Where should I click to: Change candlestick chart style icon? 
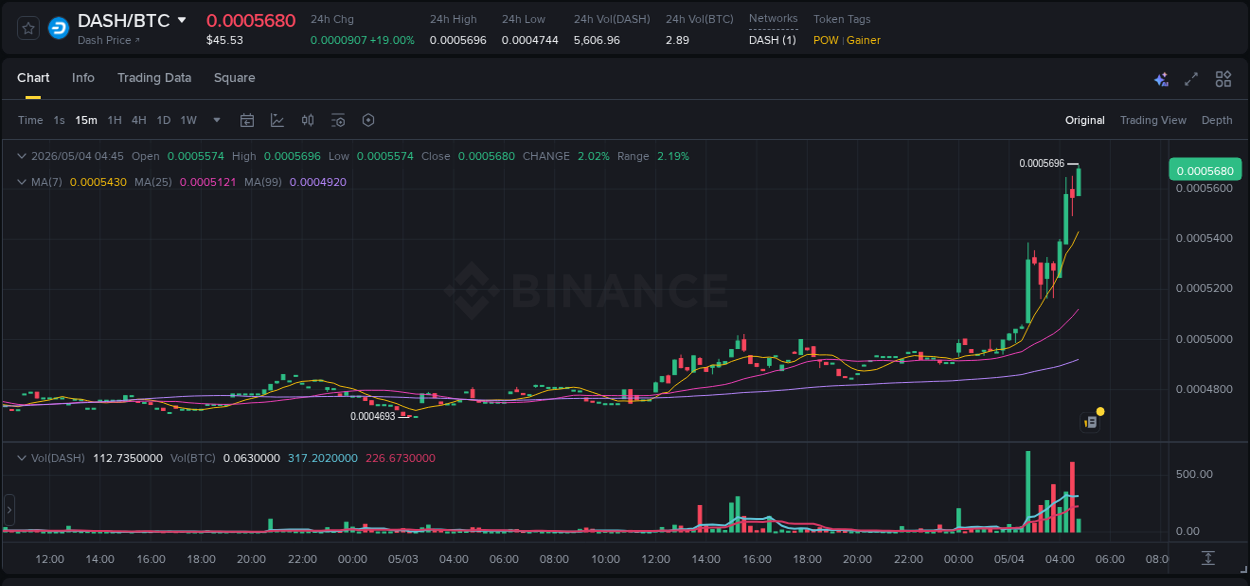pyautogui.click(x=308, y=120)
